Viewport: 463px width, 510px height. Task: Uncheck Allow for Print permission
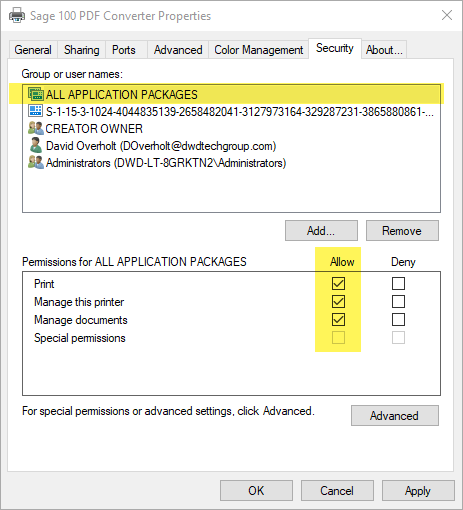coord(338,284)
